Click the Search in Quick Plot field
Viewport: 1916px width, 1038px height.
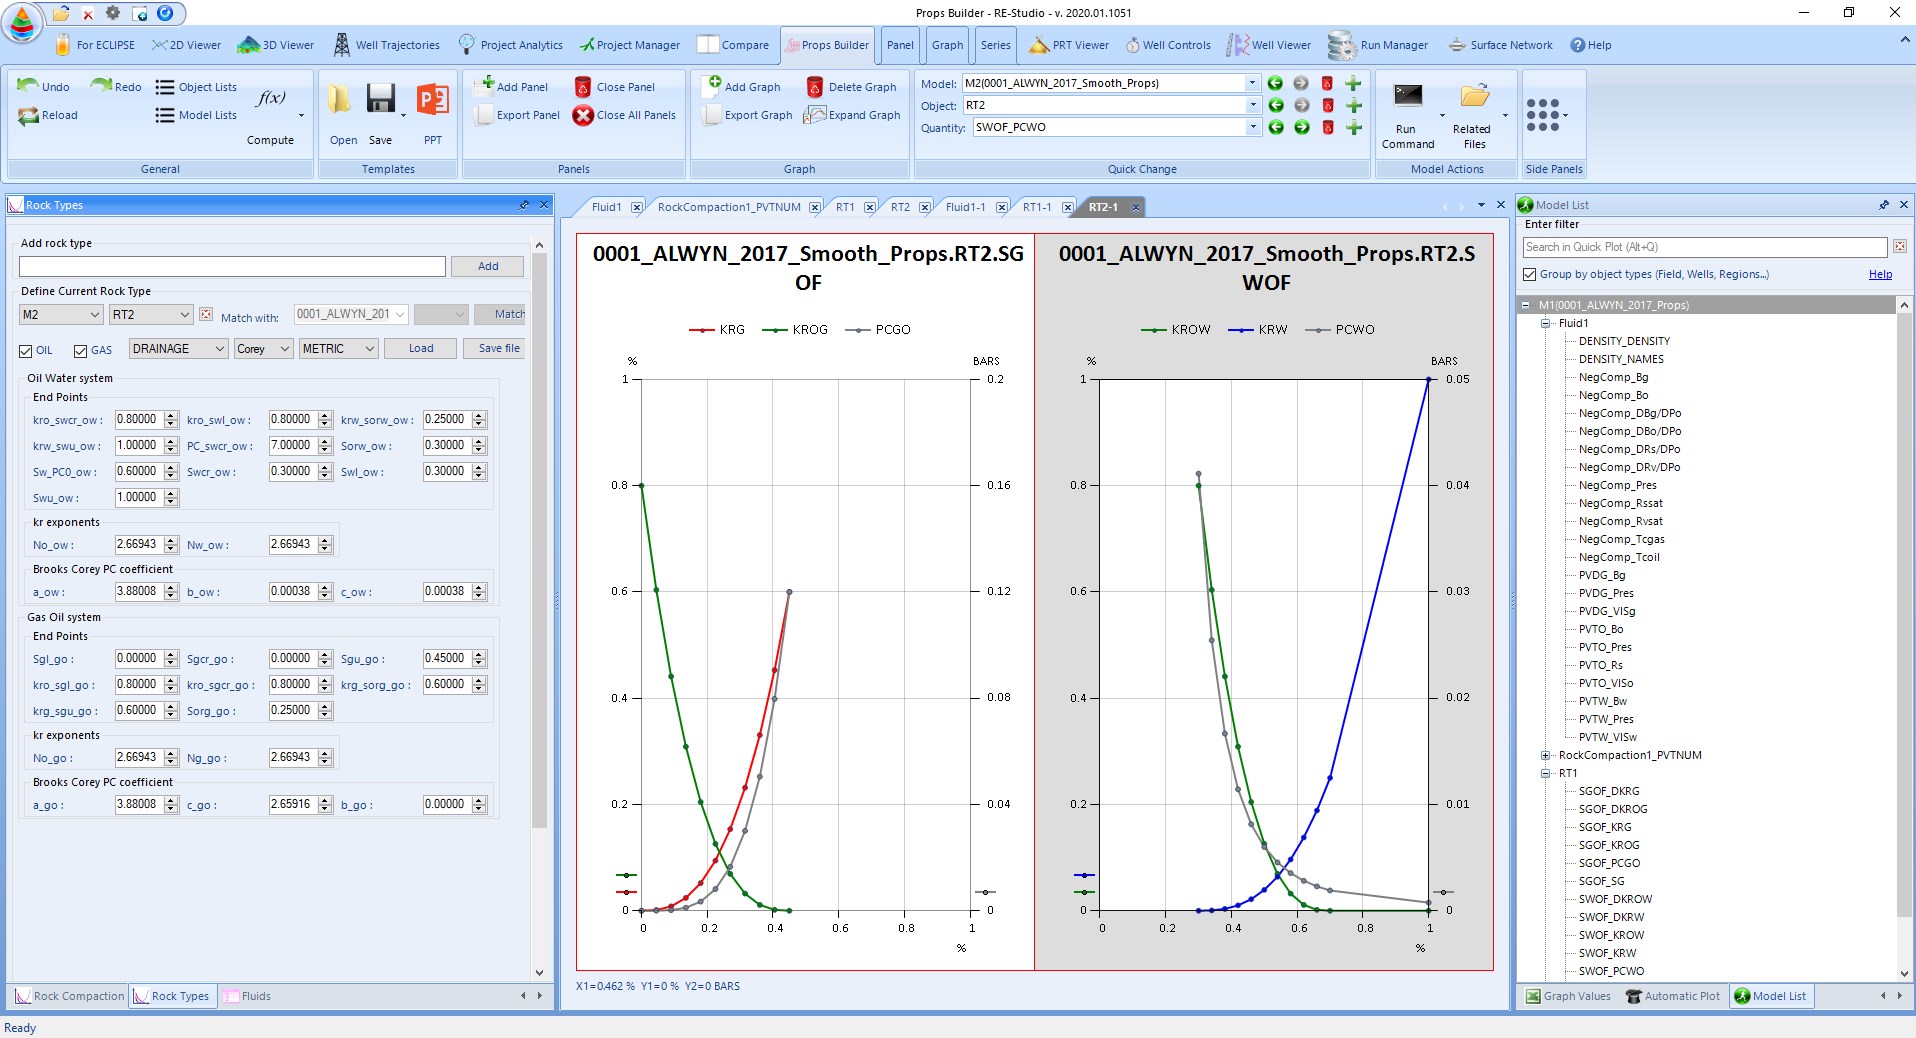coord(1704,247)
